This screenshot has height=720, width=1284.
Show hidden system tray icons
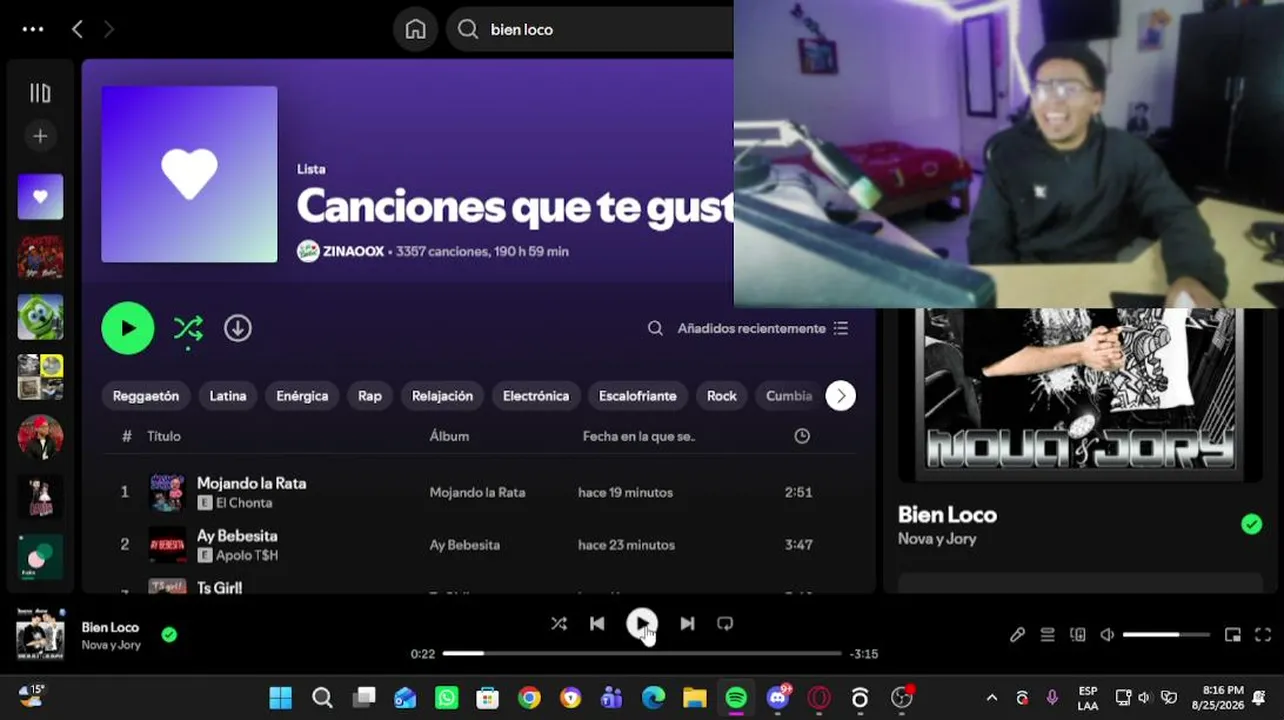point(991,698)
